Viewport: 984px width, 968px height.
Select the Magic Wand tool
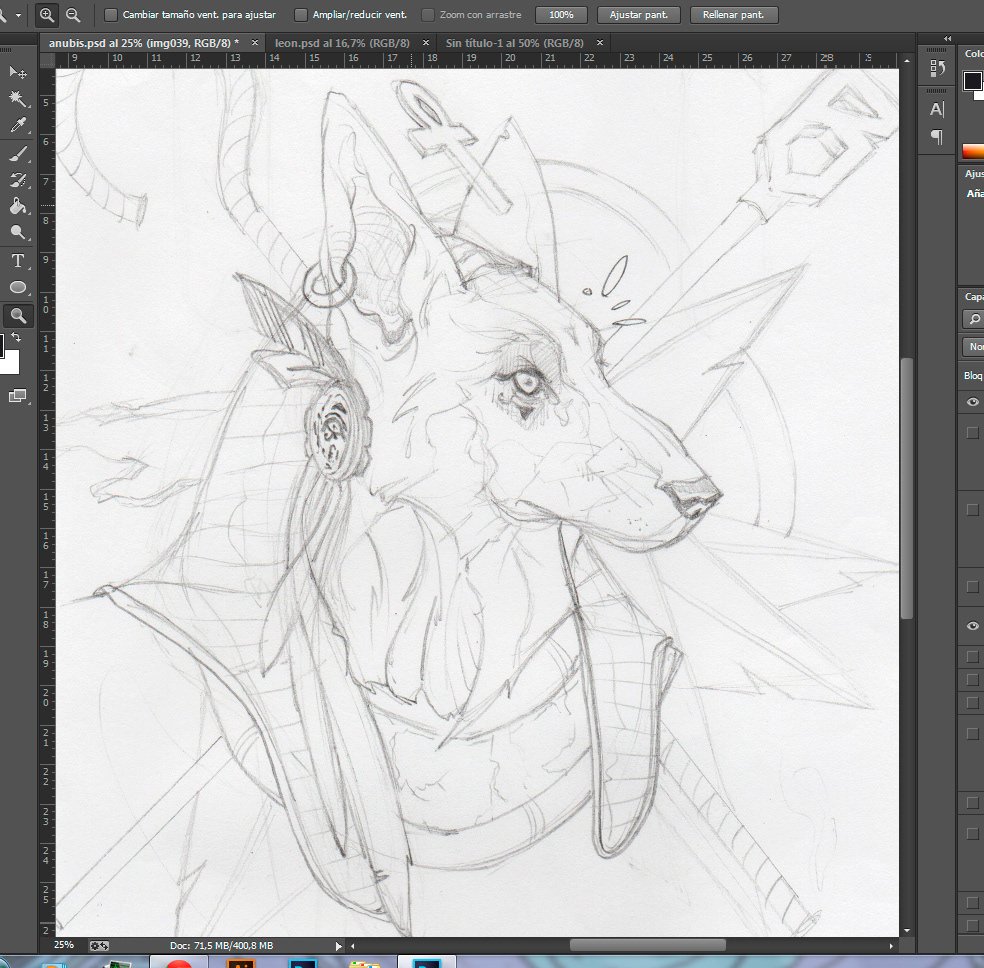pos(17,98)
